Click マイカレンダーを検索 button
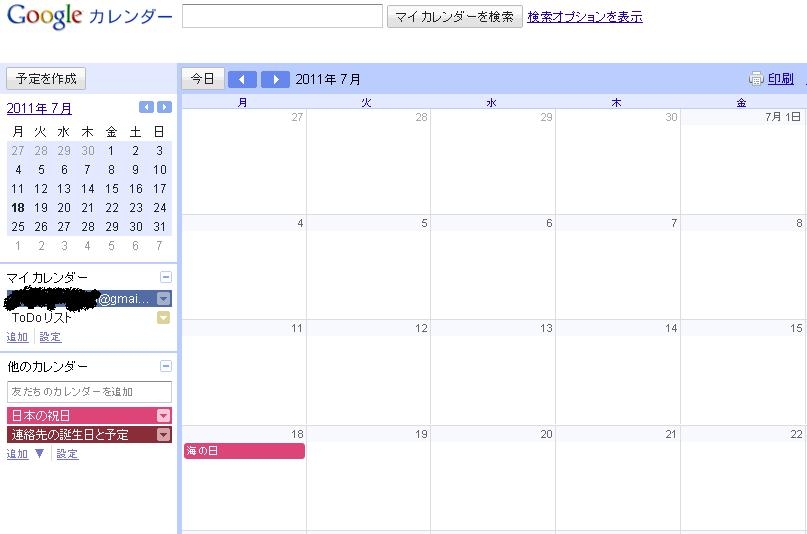Viewport: 807px width, 534px height. click(x=454, y=16)
